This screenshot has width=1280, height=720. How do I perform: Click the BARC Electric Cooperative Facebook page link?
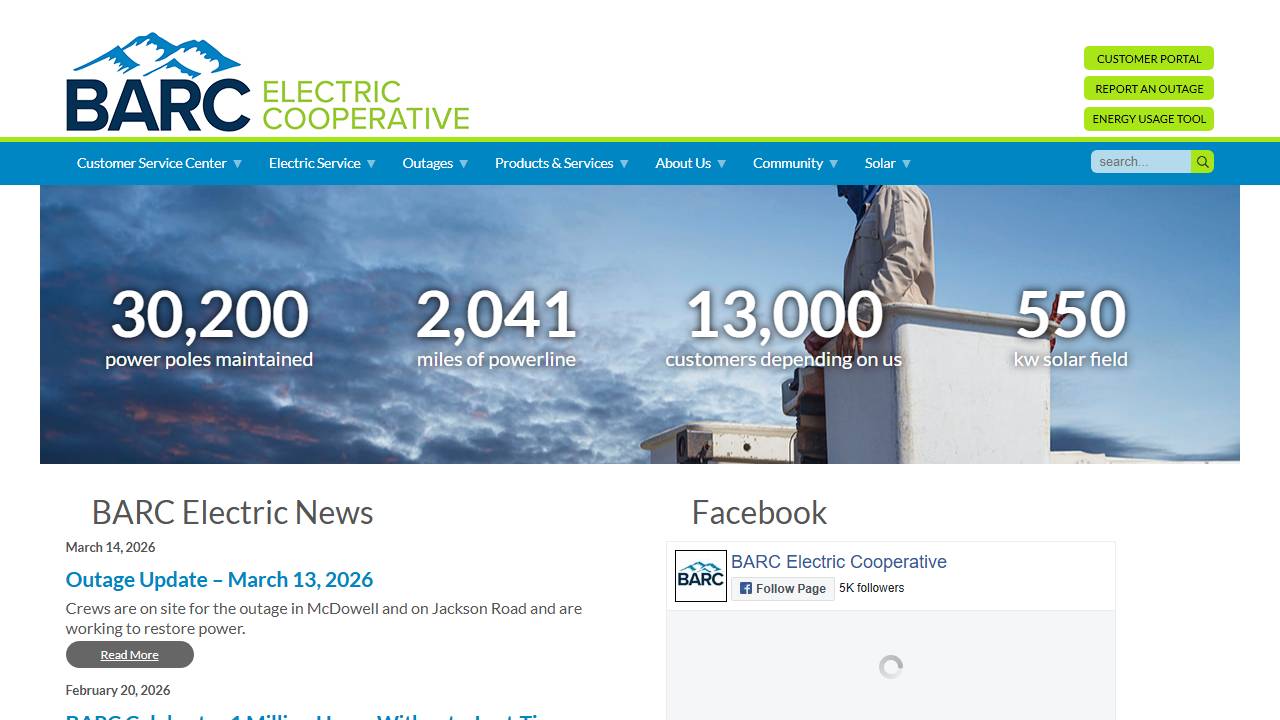(x=838, y=562)
